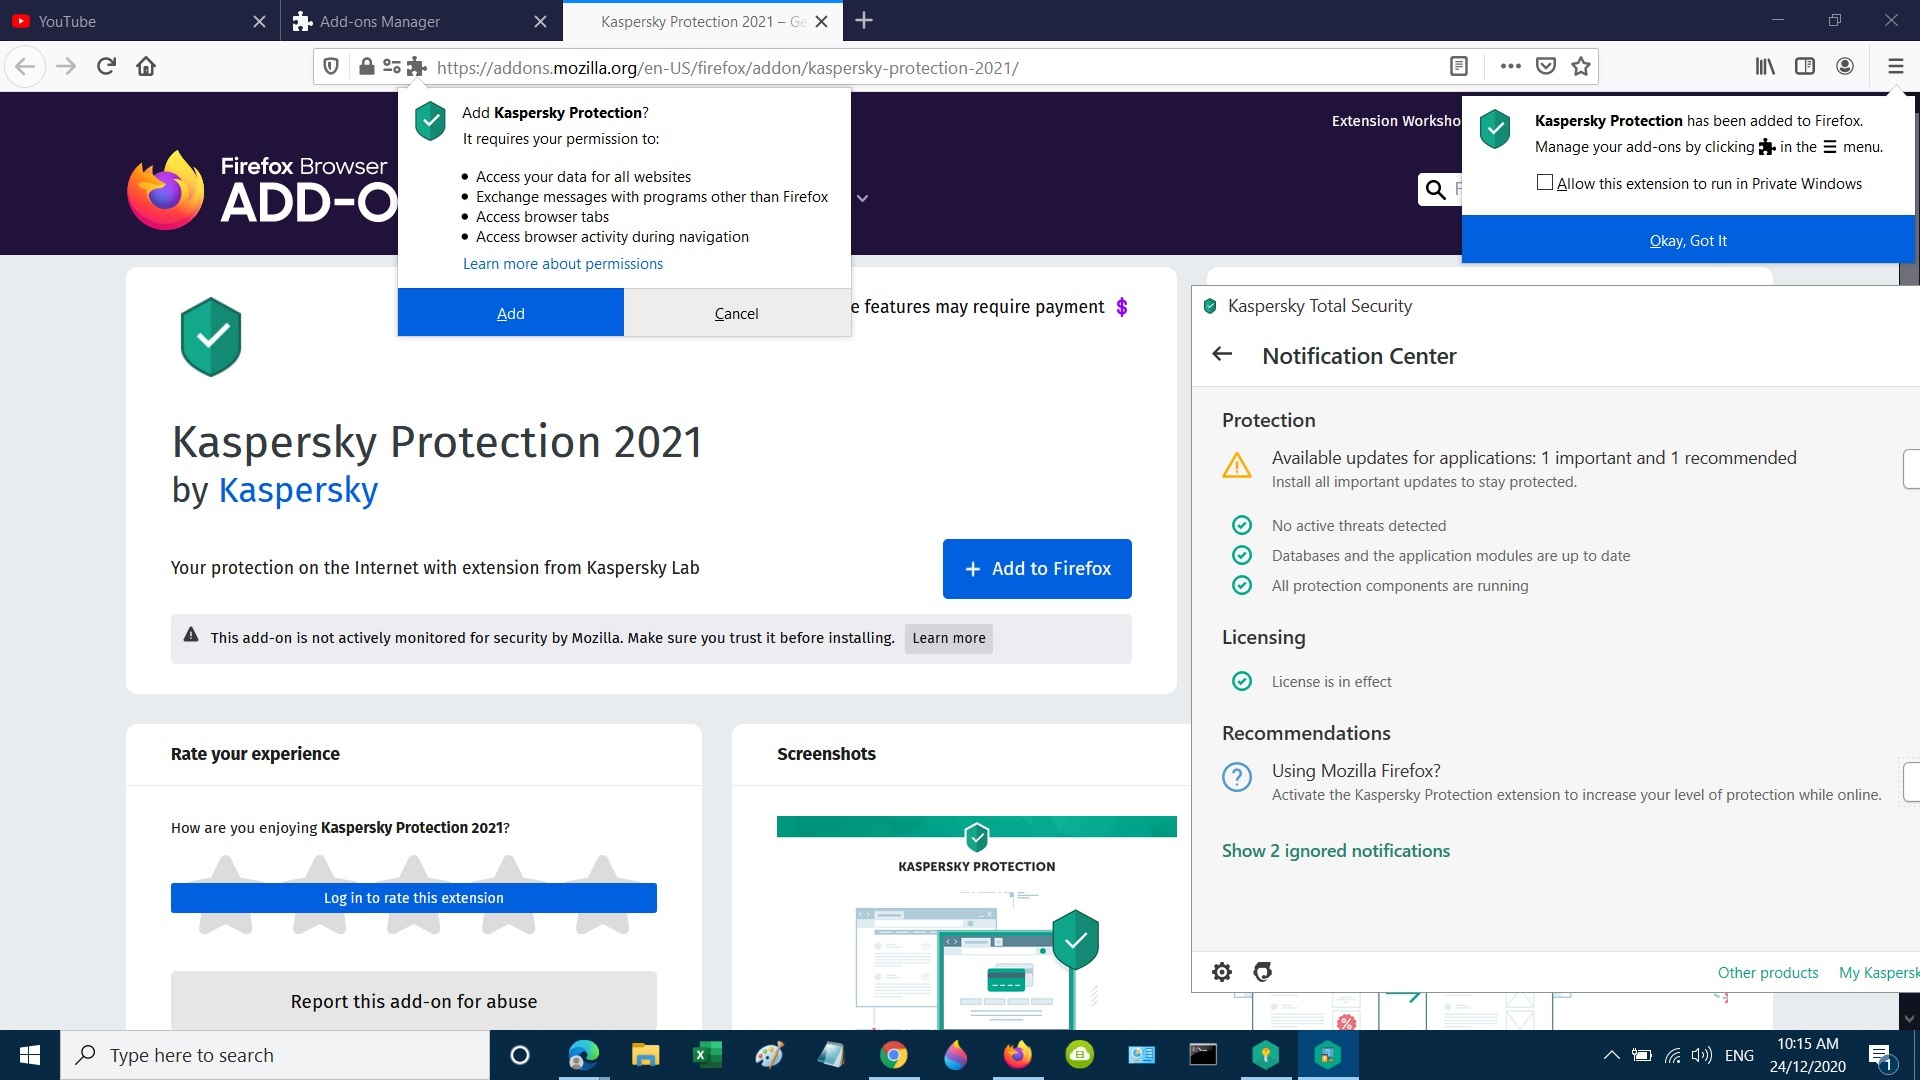The image size is (1920, 1080).
Task: Click Add in the permission prompt
Action: 511,313
